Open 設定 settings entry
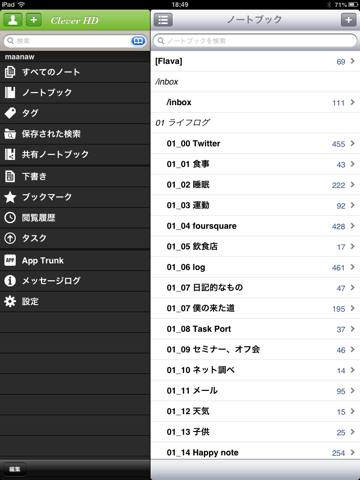Image resolution: width=360 pixels, height=480 pixels. (x=75, y=301)
